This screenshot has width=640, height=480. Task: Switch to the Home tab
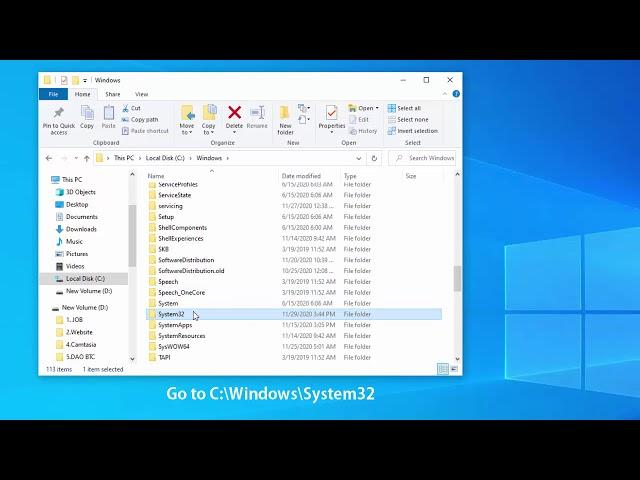[x=82, y=94]
